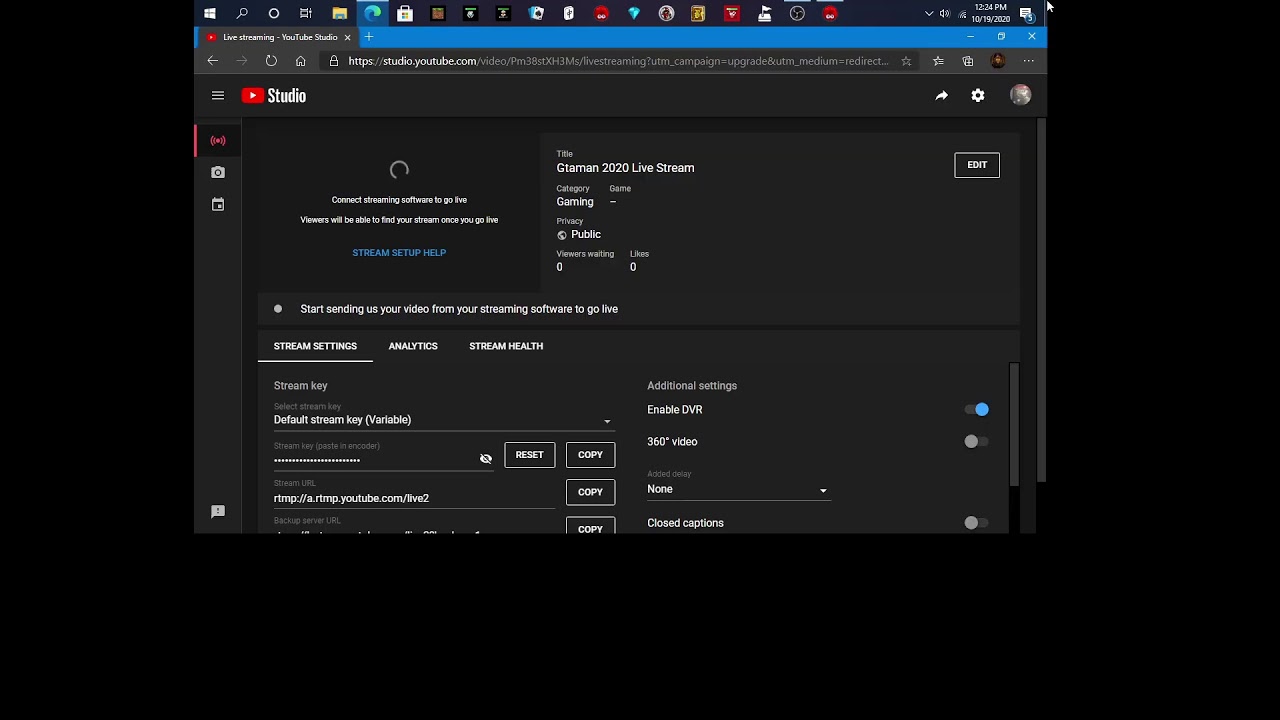Expand the Select stream key dropdown
This screenshot has width=1280, height=720.
443,420
